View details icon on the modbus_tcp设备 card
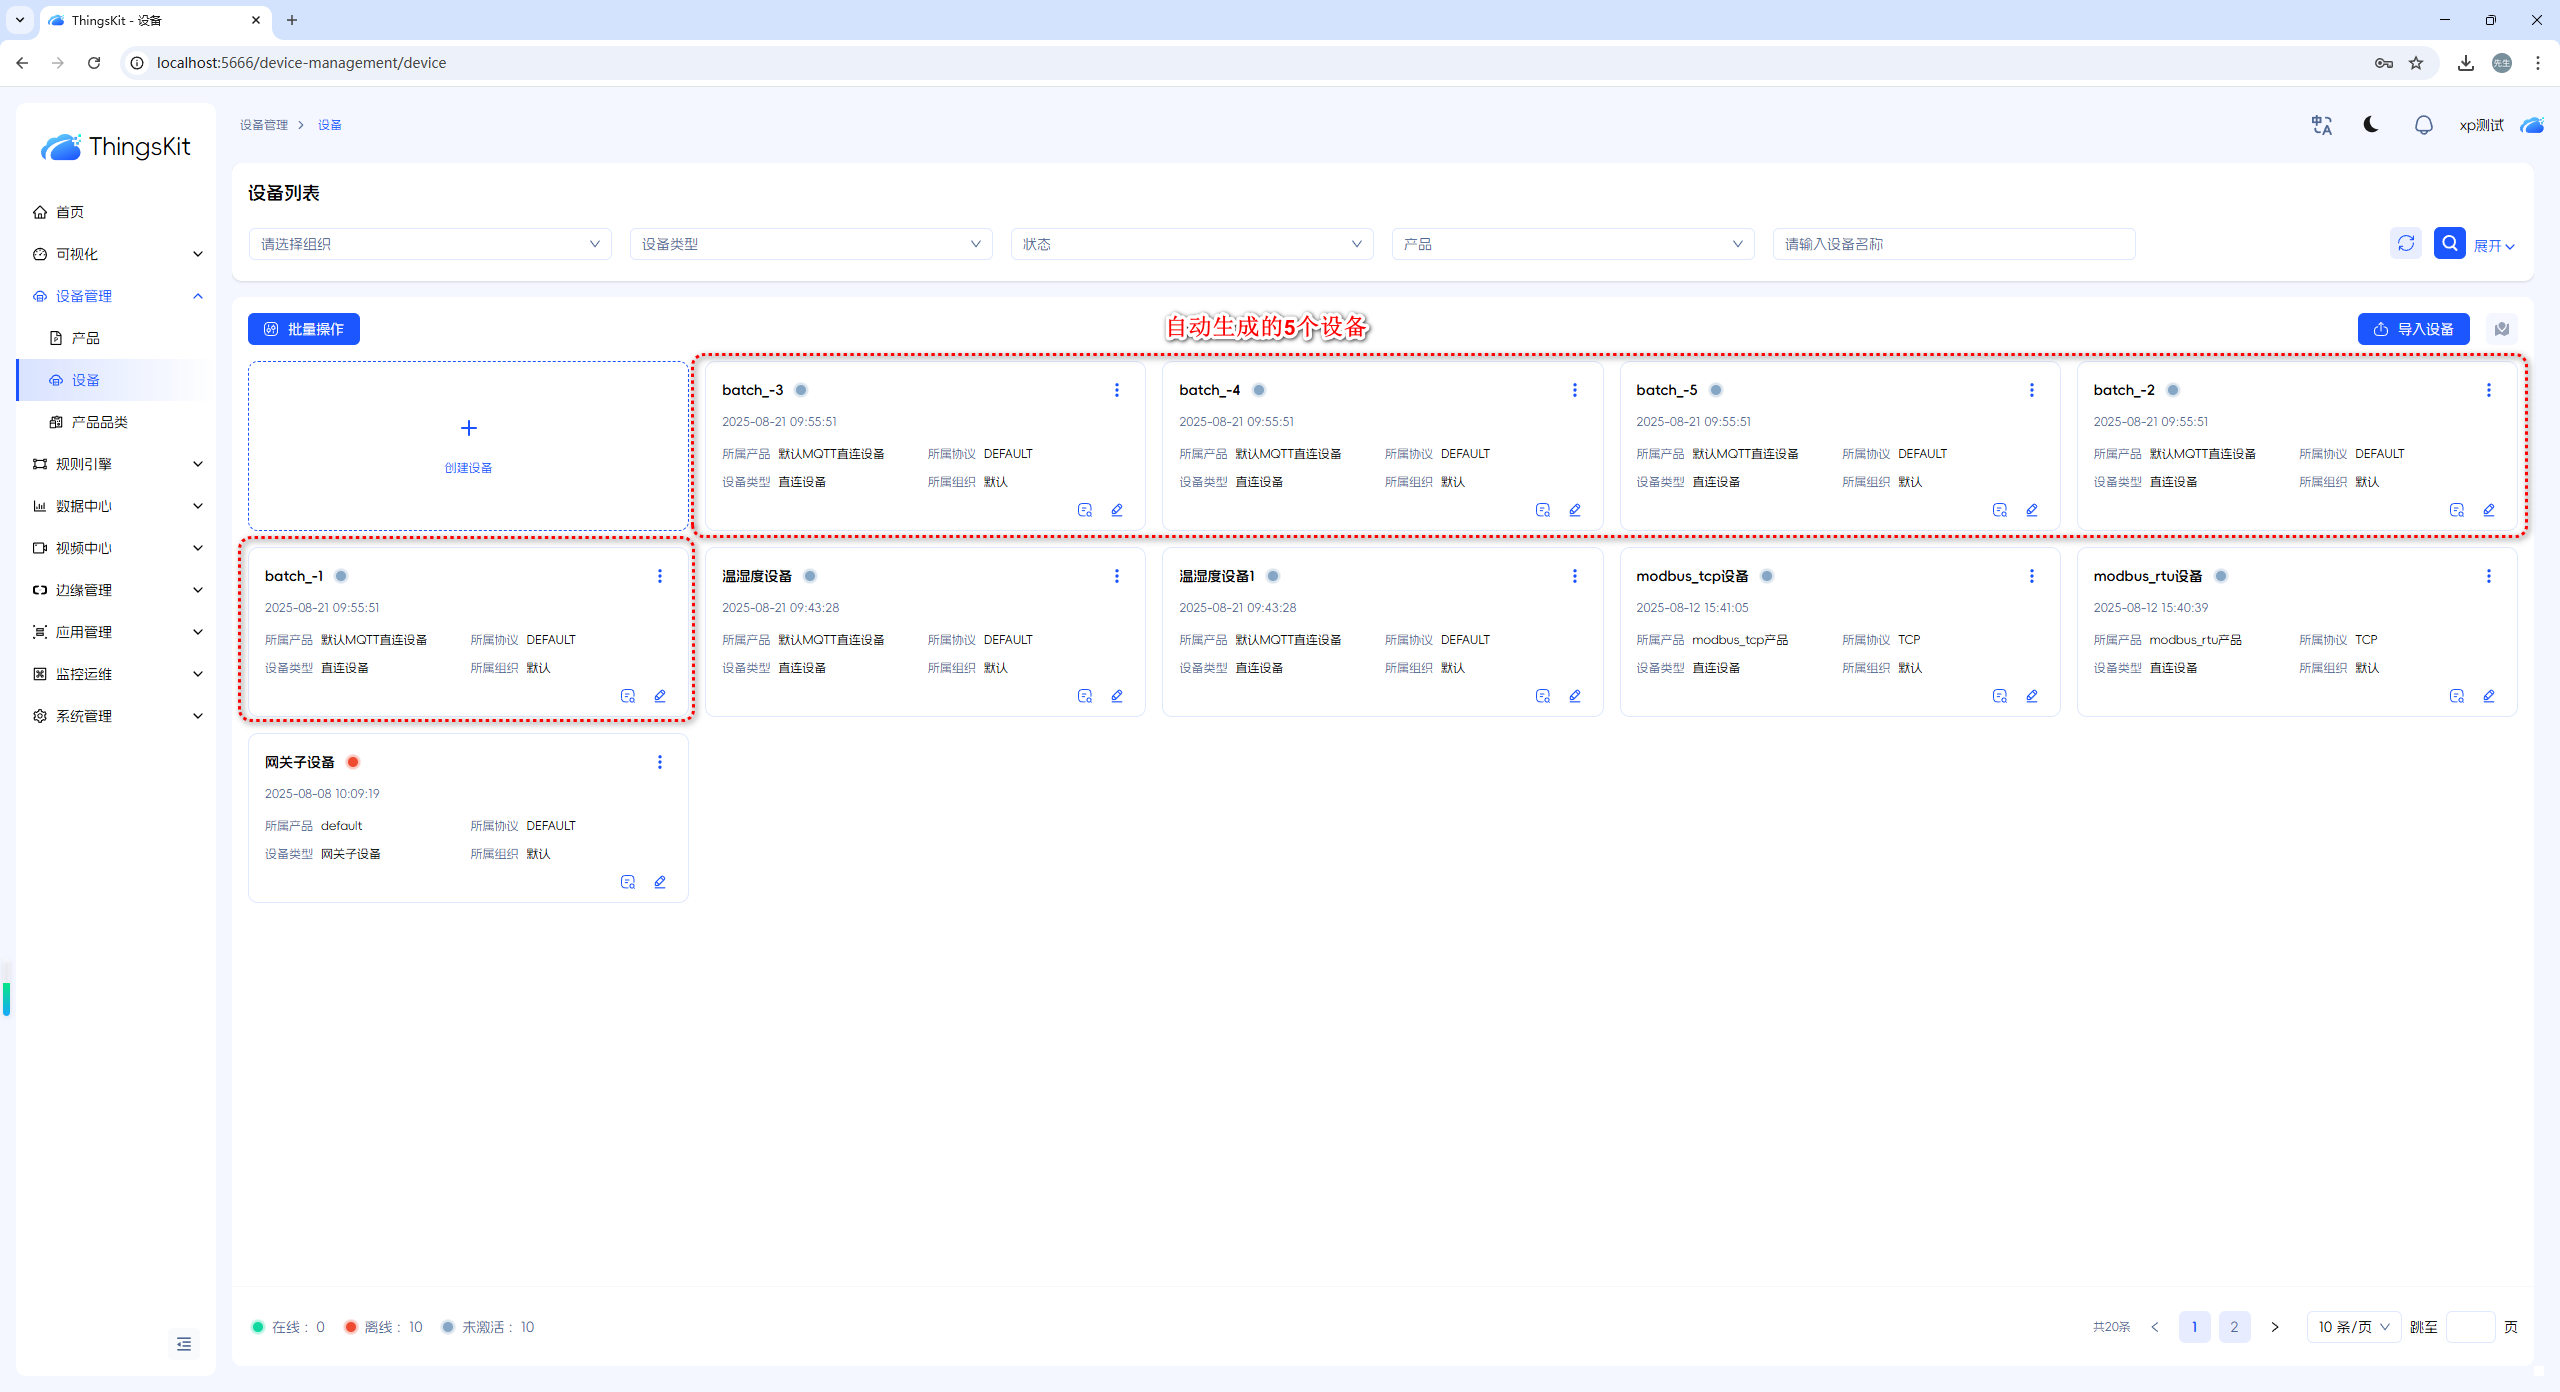Screen dimensions: 2560x1392 [x=1999, y=696]
